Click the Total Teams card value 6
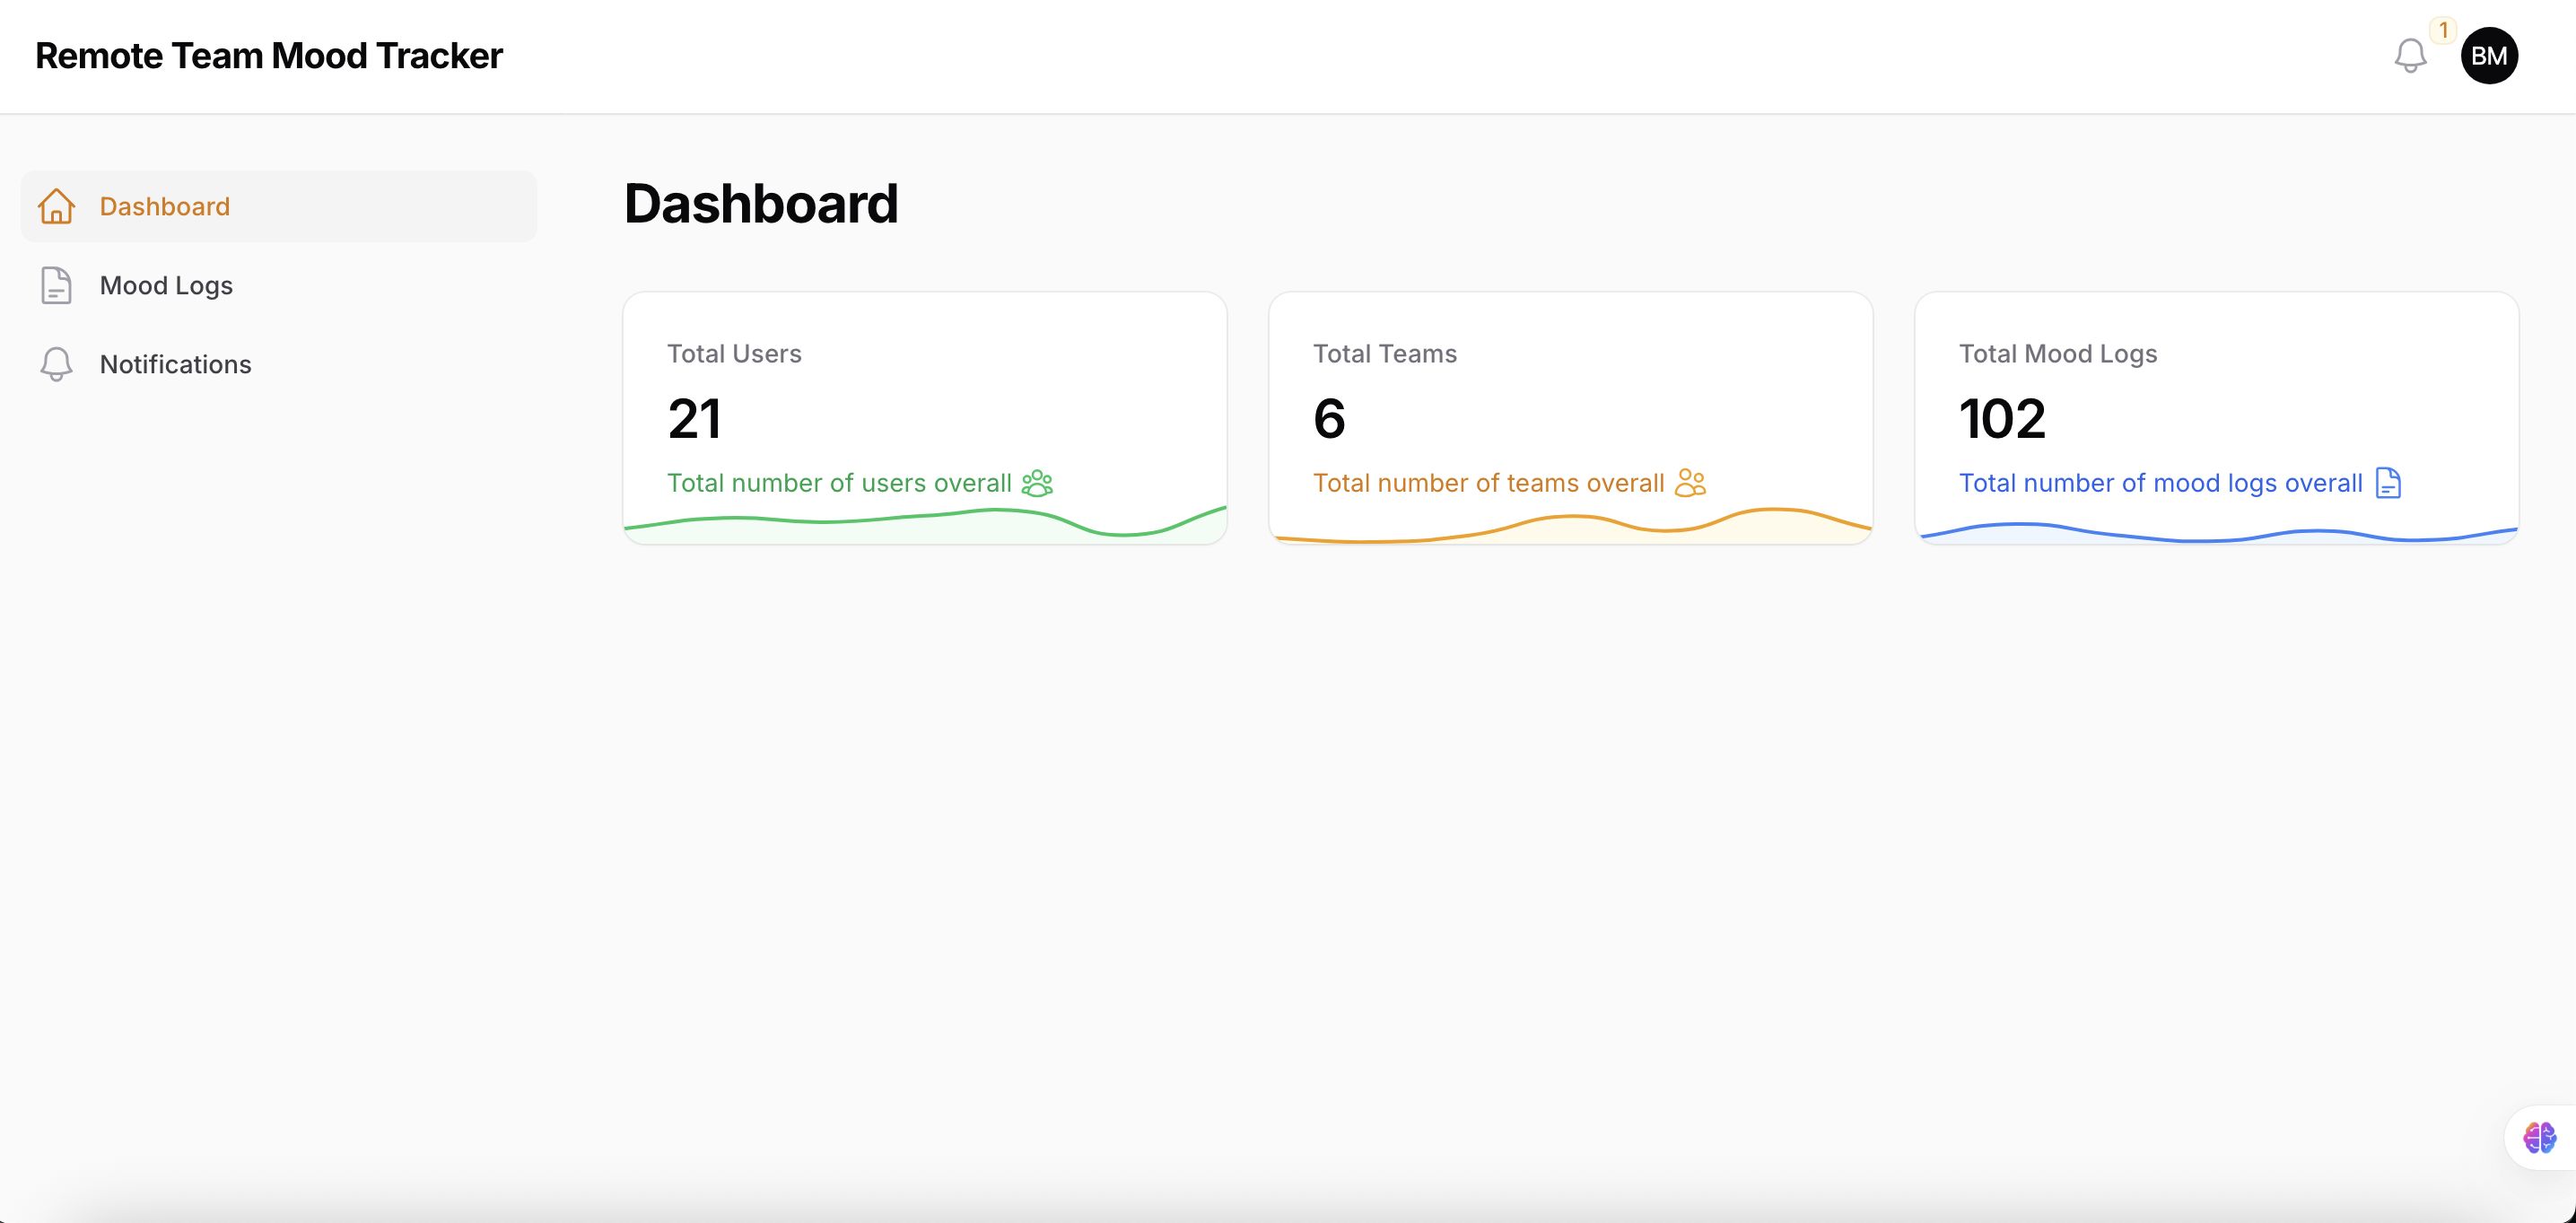The image size is (2576, 1223). [x=1329, y=418]
